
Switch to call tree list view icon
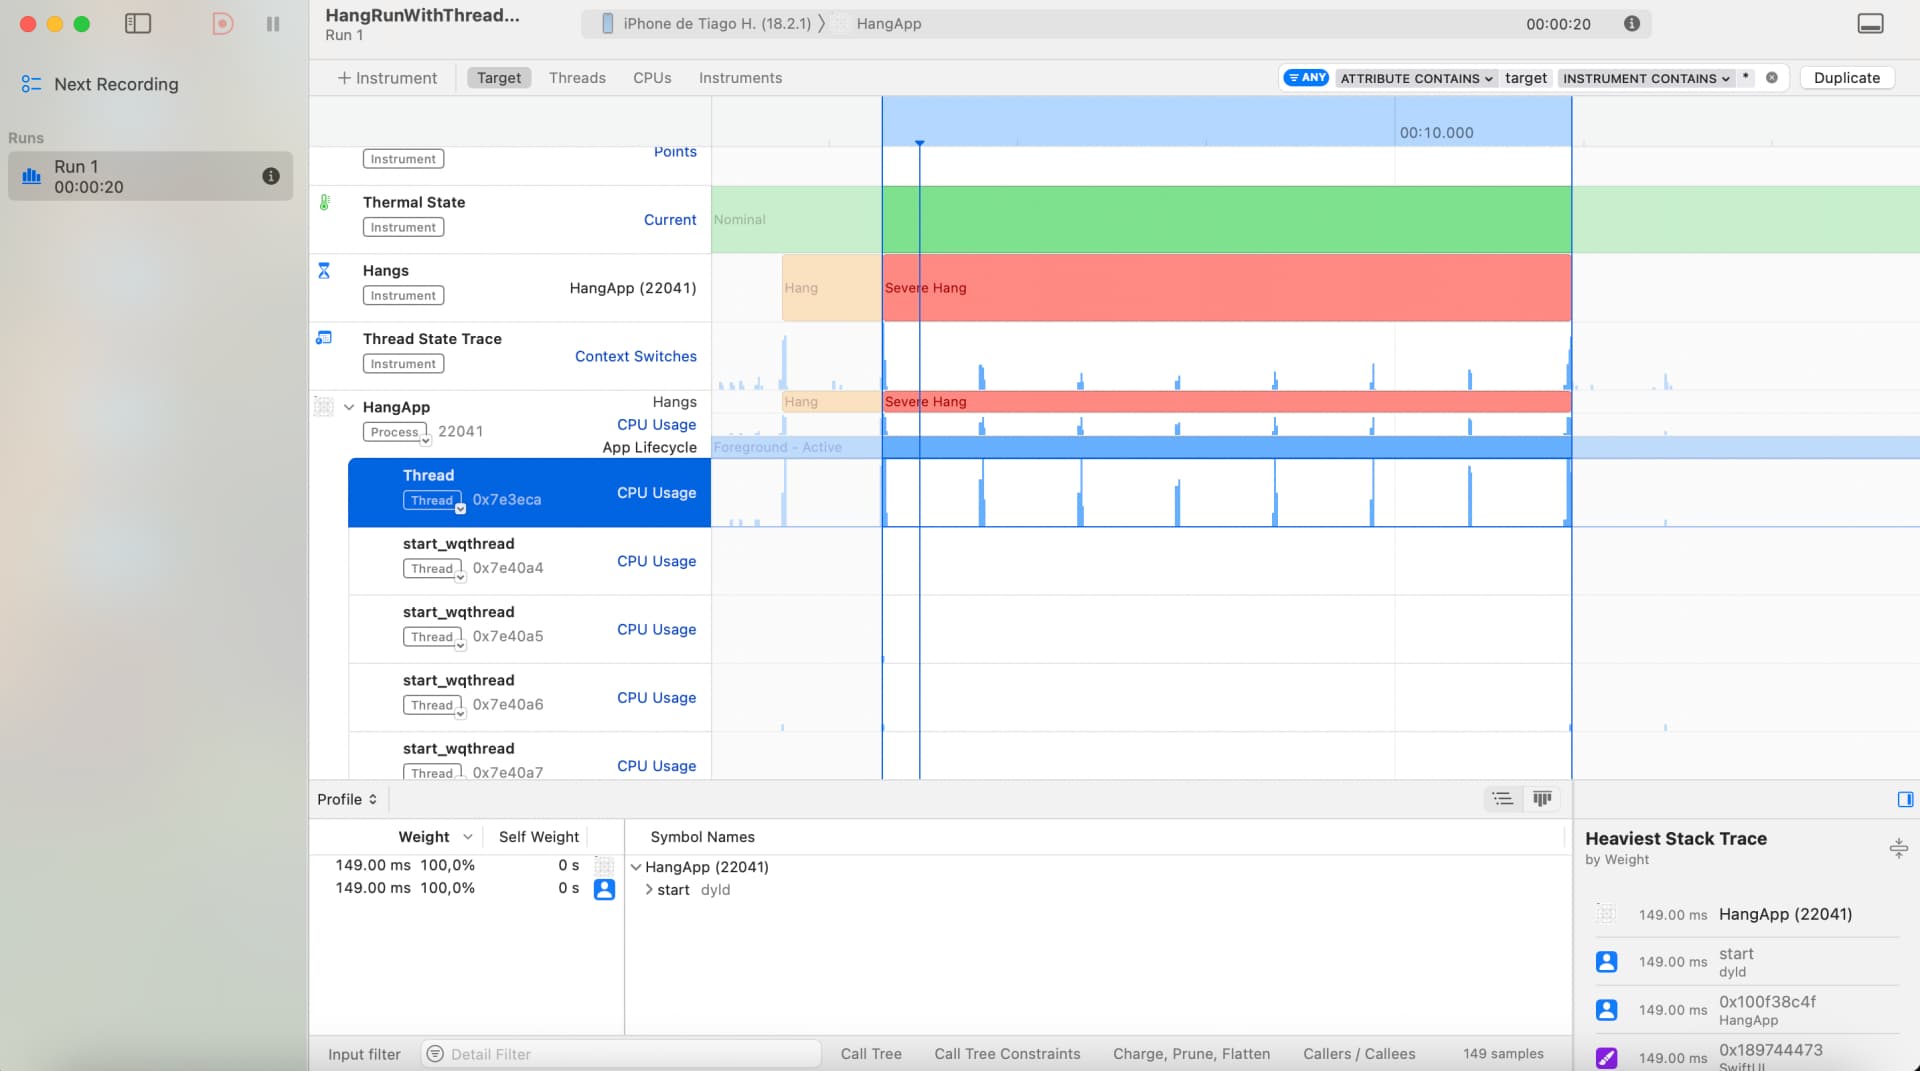pos(1502,799)
